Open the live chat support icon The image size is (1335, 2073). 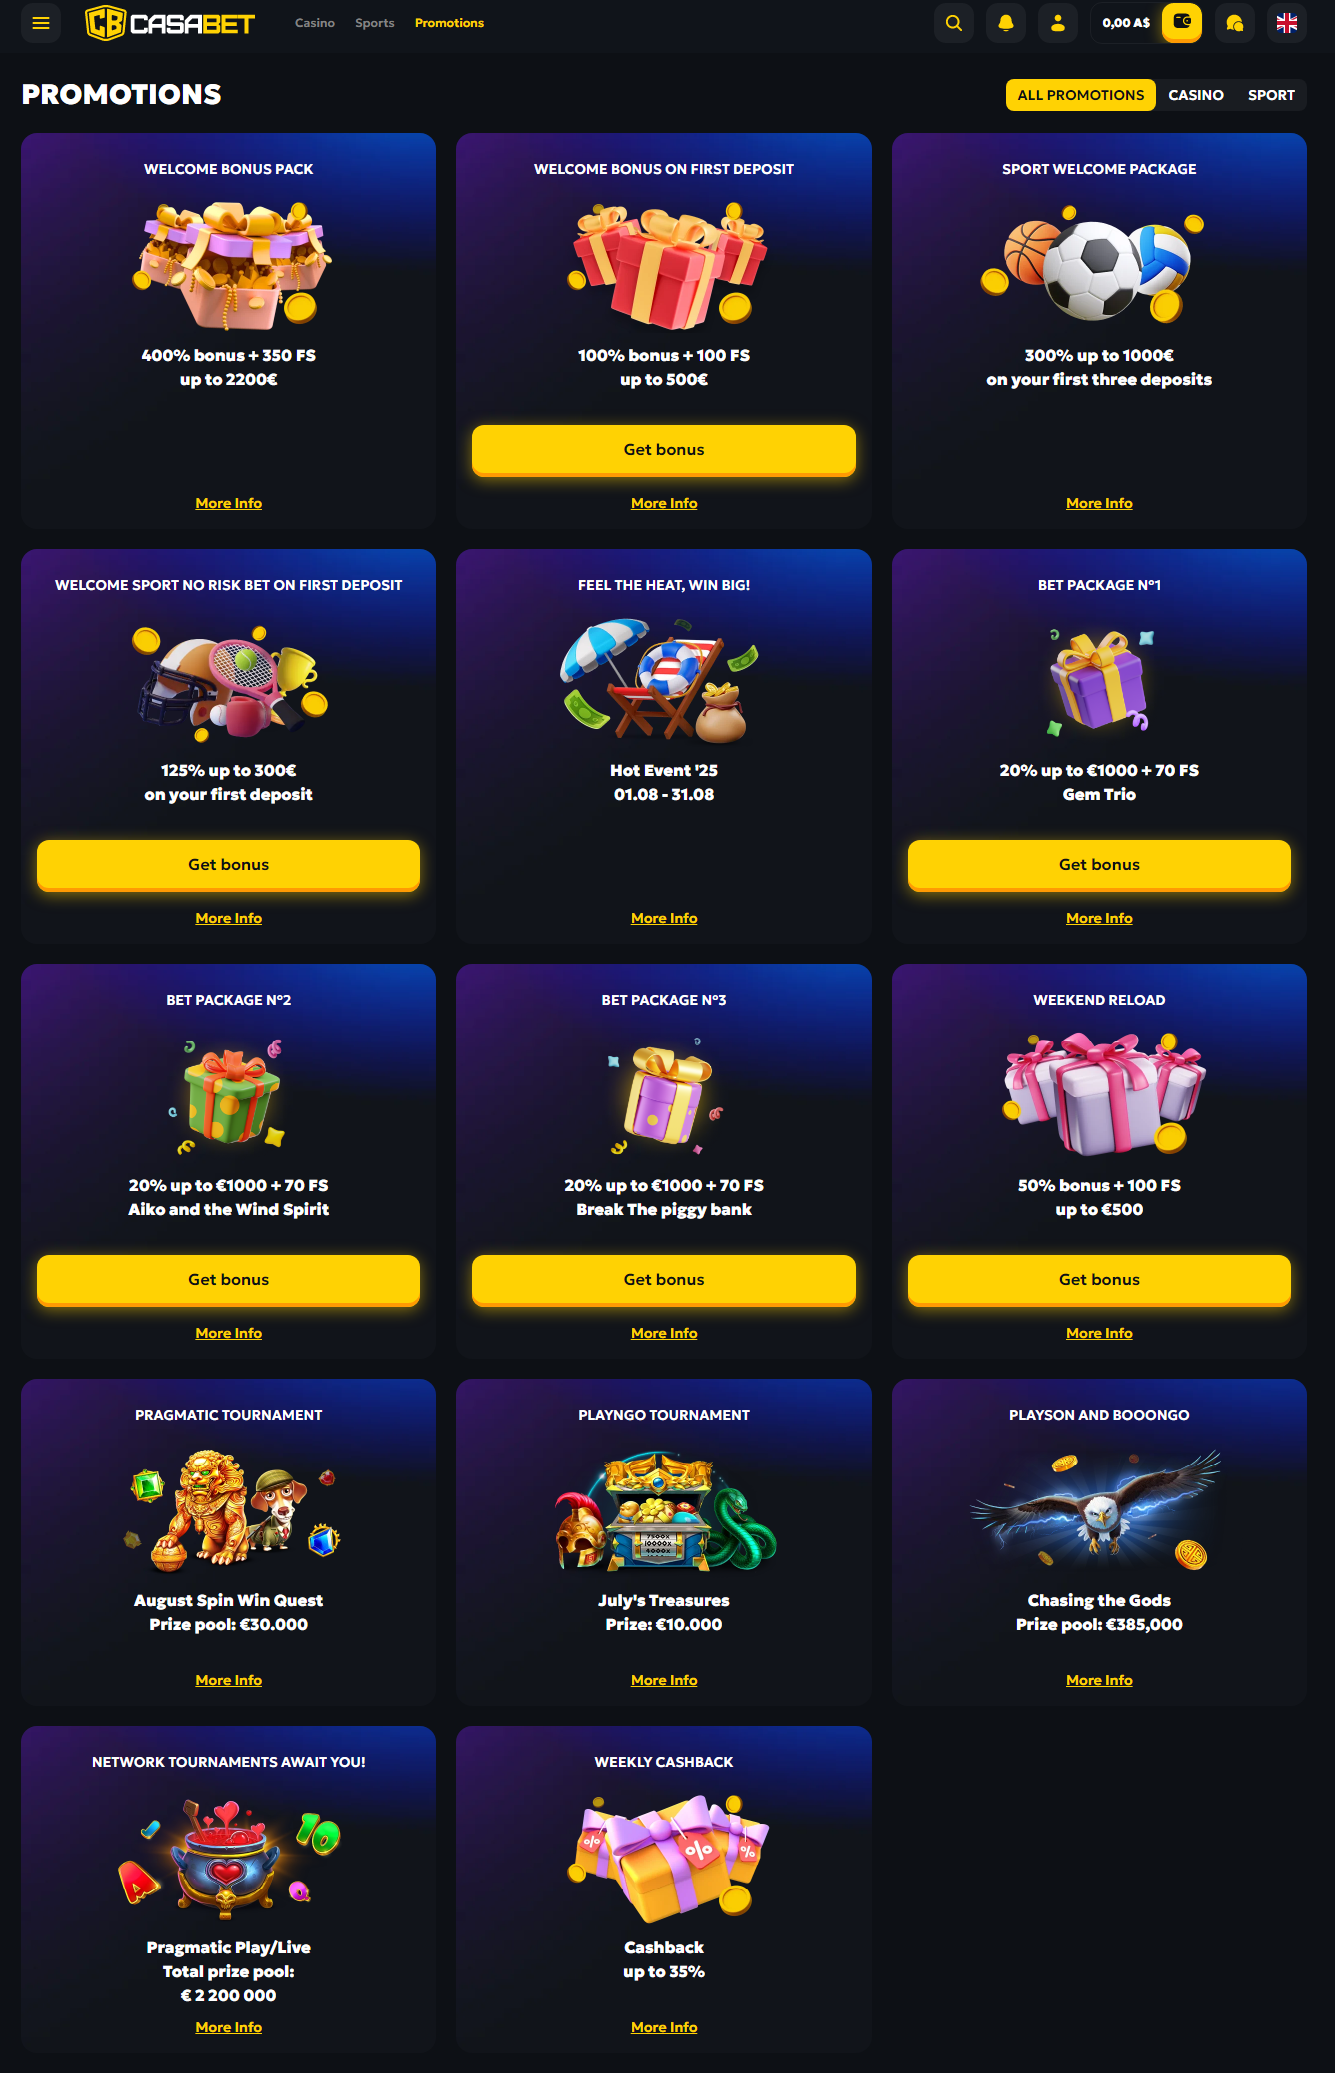coord(1235,23)
